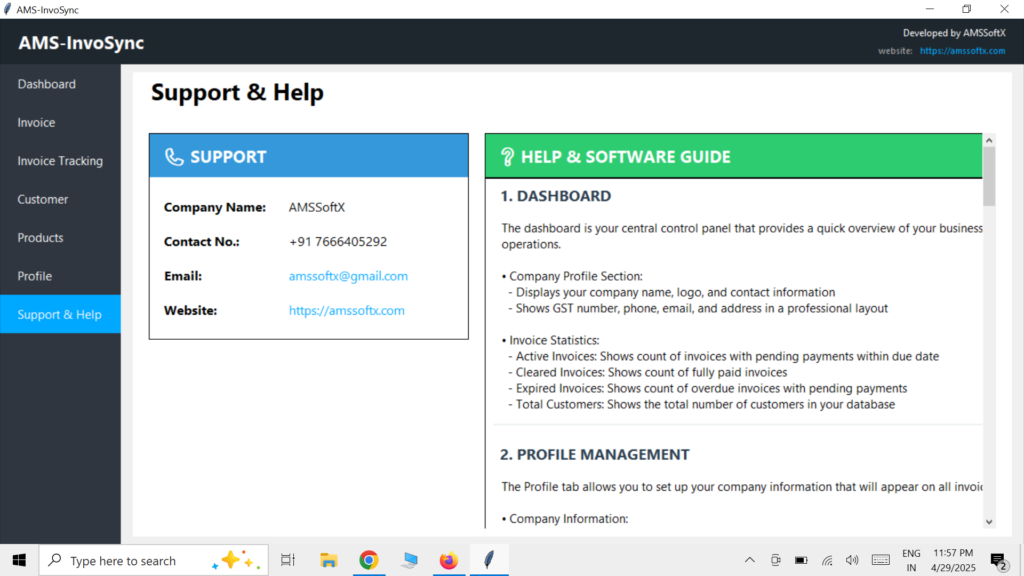The image size is (1024, 576).
Task: Open the volume speaker icon
Action: 852,560
